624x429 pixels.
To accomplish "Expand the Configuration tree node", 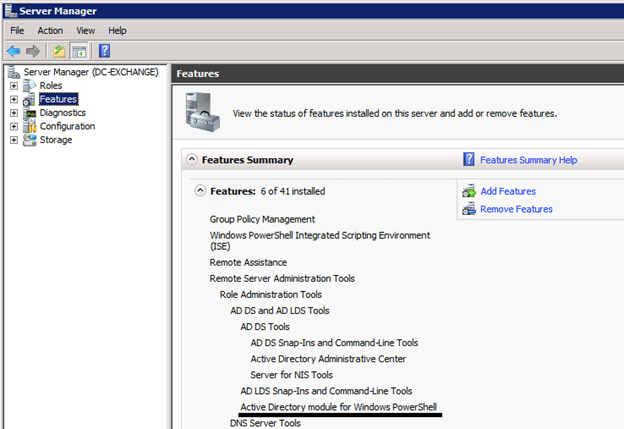I will [14, 127].
